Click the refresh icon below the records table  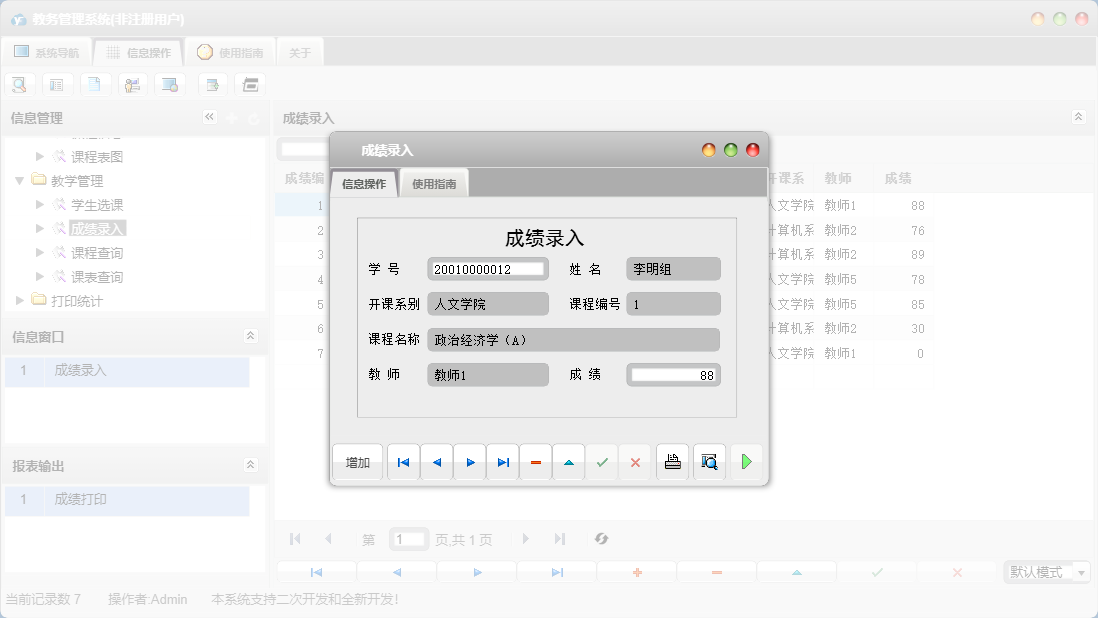pyautogui.click(x=601, y=538)
